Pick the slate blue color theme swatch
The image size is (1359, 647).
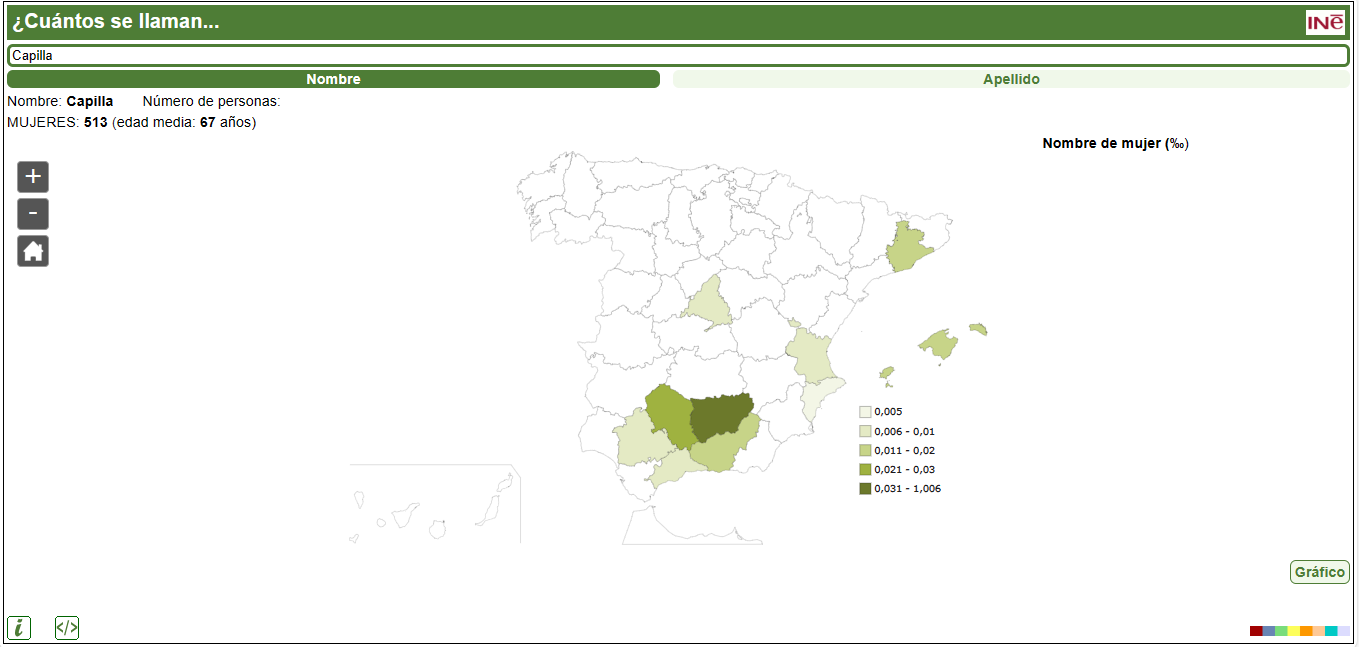pos(1269,631)
